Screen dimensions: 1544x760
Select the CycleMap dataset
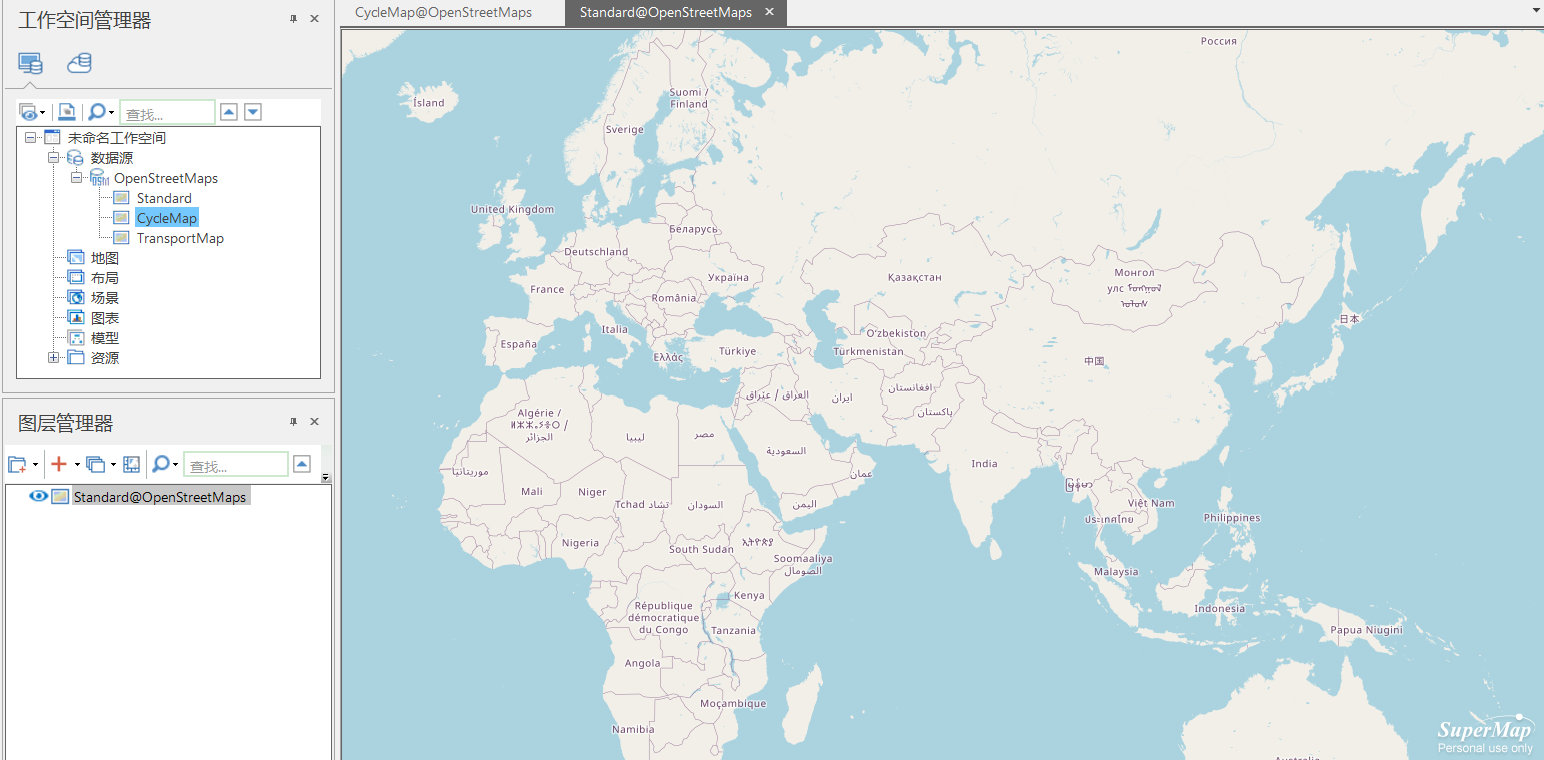(167, 218)
